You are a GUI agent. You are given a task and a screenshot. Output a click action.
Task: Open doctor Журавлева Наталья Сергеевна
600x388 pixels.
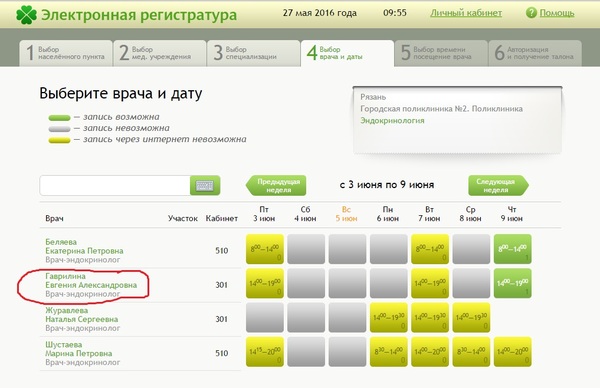82,315
